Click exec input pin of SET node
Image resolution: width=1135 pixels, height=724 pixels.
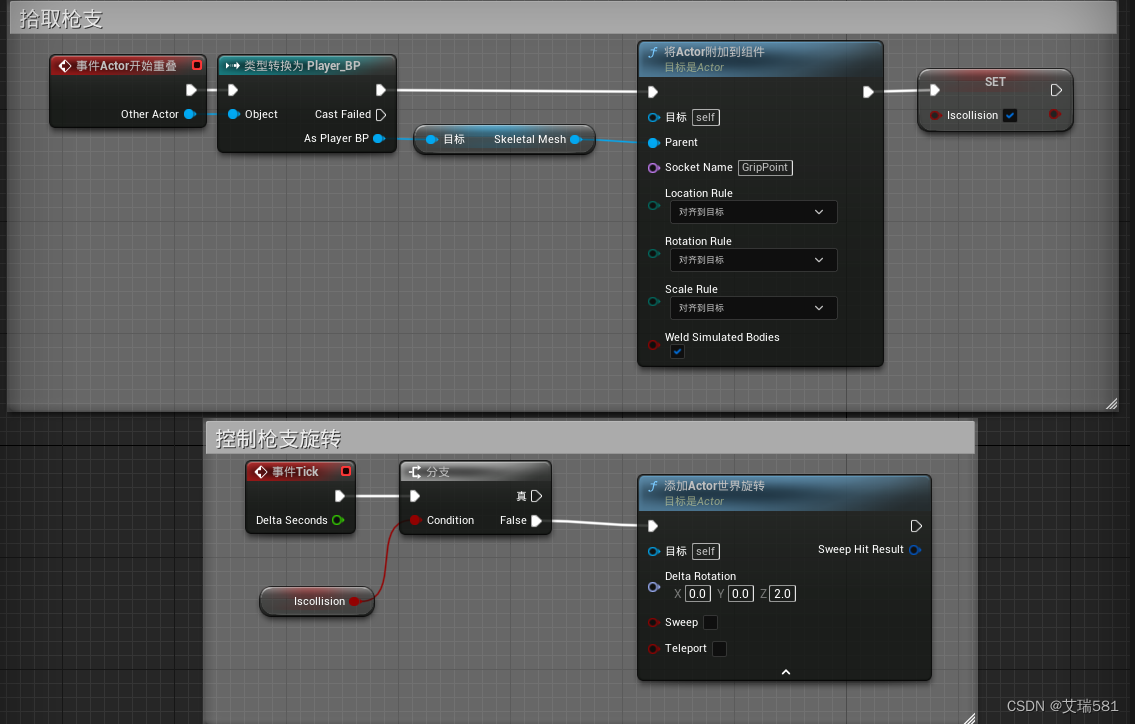(x=934, y=90)
